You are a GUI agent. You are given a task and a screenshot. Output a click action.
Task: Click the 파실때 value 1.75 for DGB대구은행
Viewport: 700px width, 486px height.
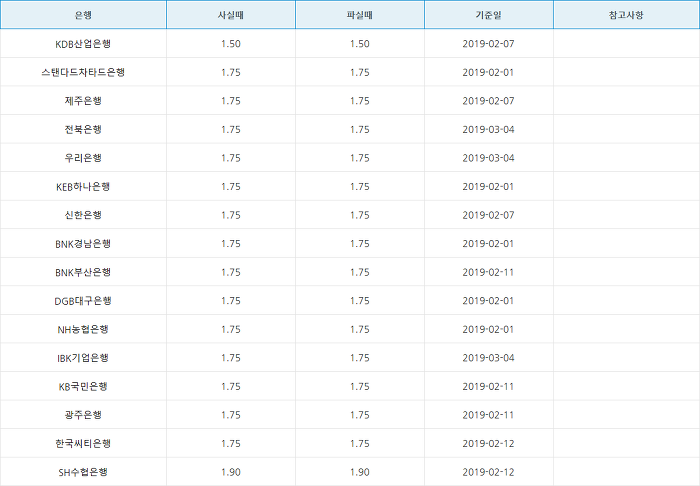[360, 301]
